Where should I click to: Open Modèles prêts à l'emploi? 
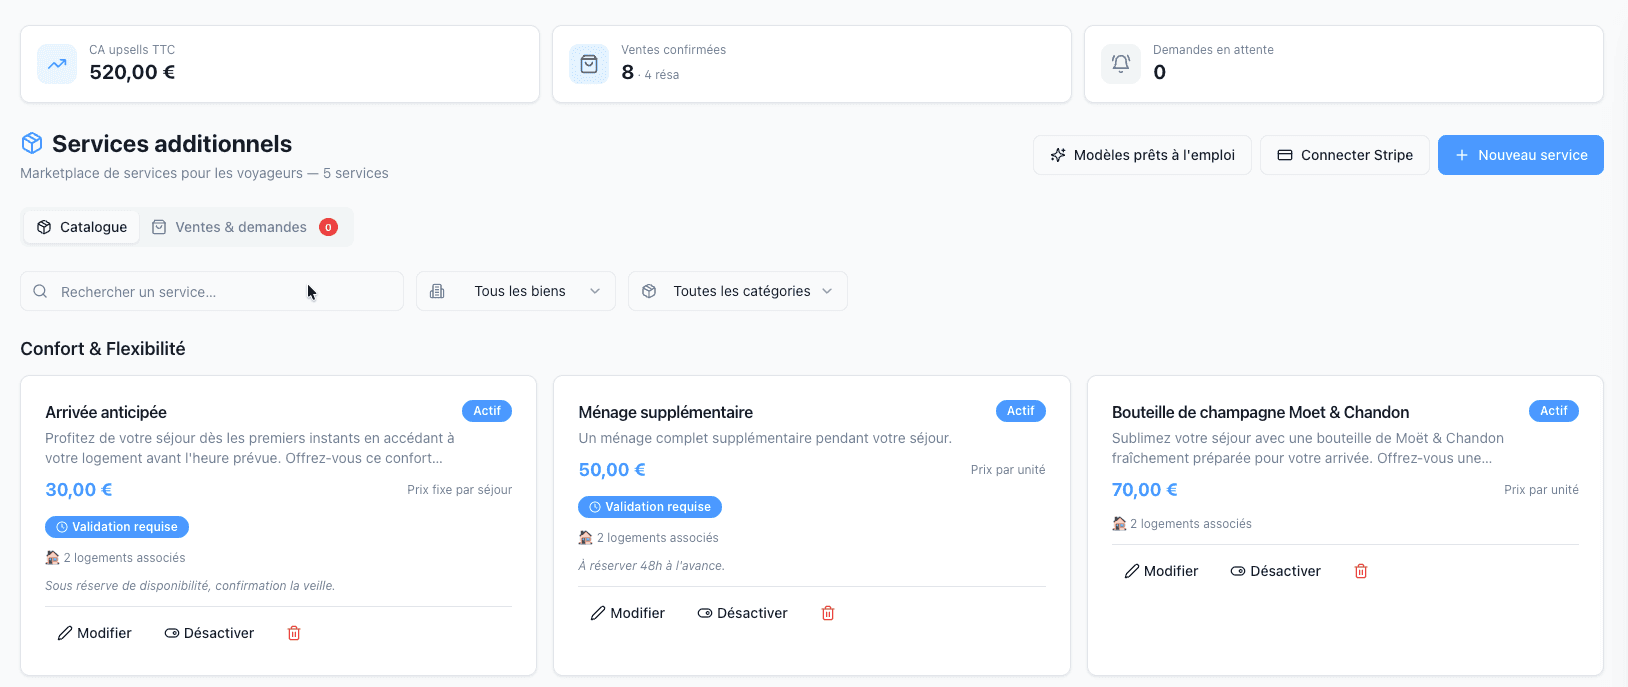[1142, 155]
